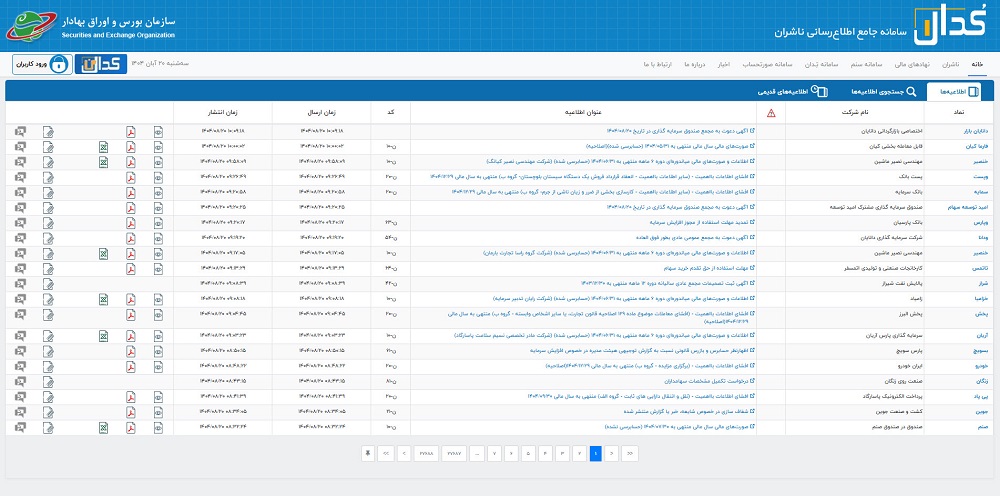Open the PDF icon in the خودرو row
The image size is (1000, 496).
[130, 367]
